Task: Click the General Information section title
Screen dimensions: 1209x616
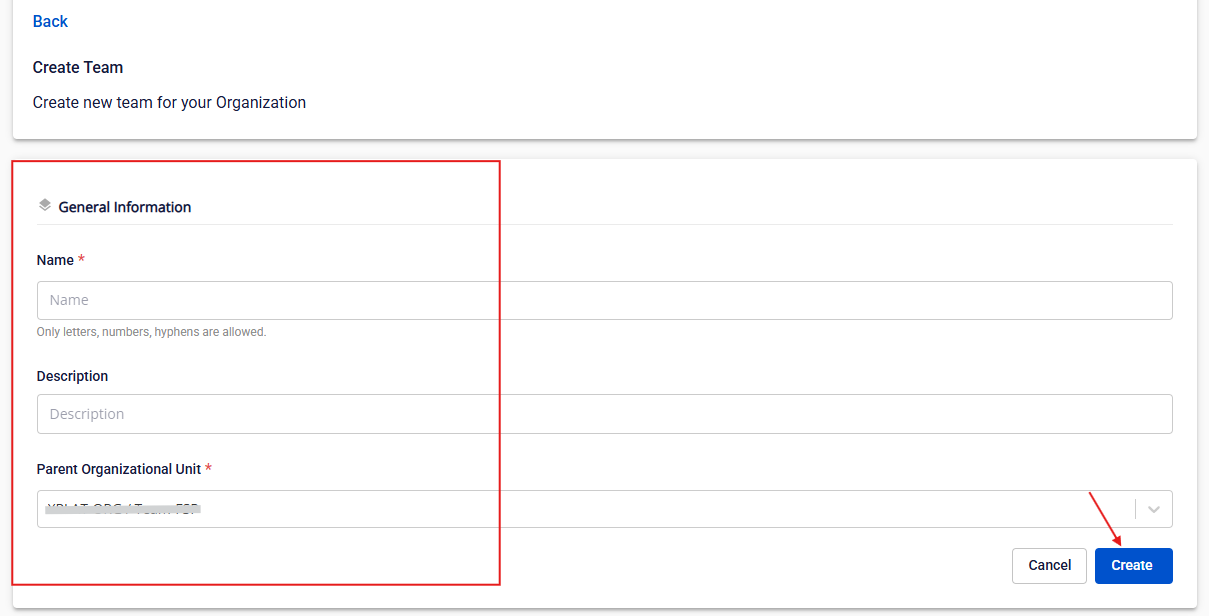Action: pos(125,207)
